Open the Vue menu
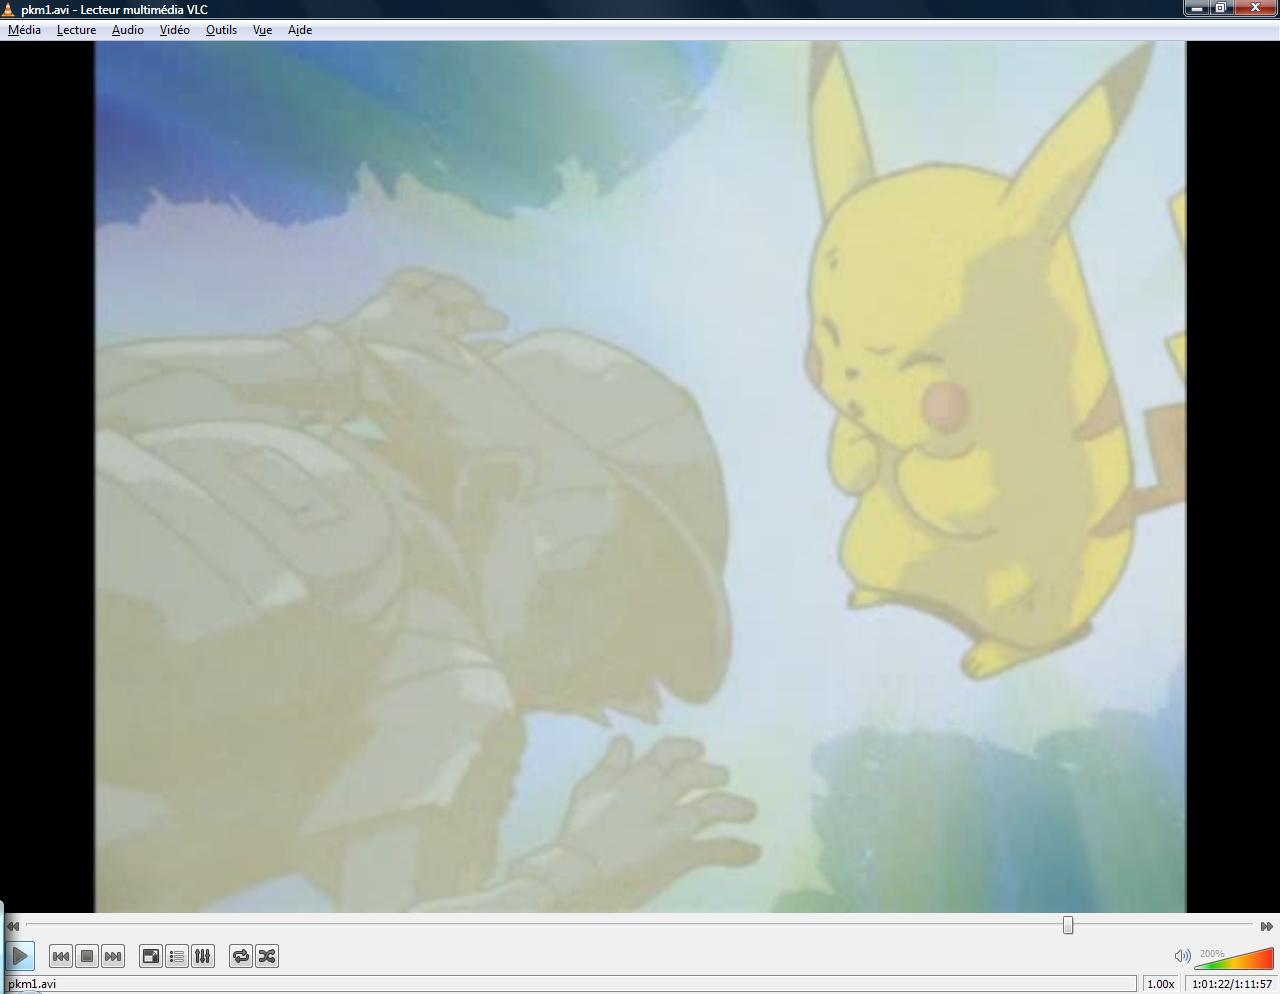Viewport: 1280px width, 994px height. [x=262, y=30]
